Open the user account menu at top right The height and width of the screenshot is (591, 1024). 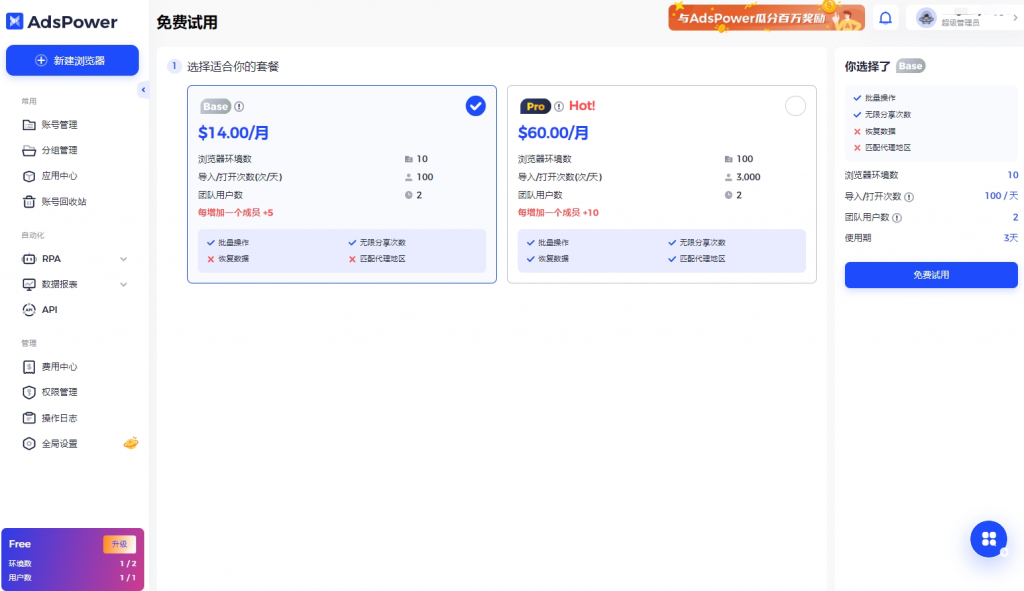click(964, 18)
